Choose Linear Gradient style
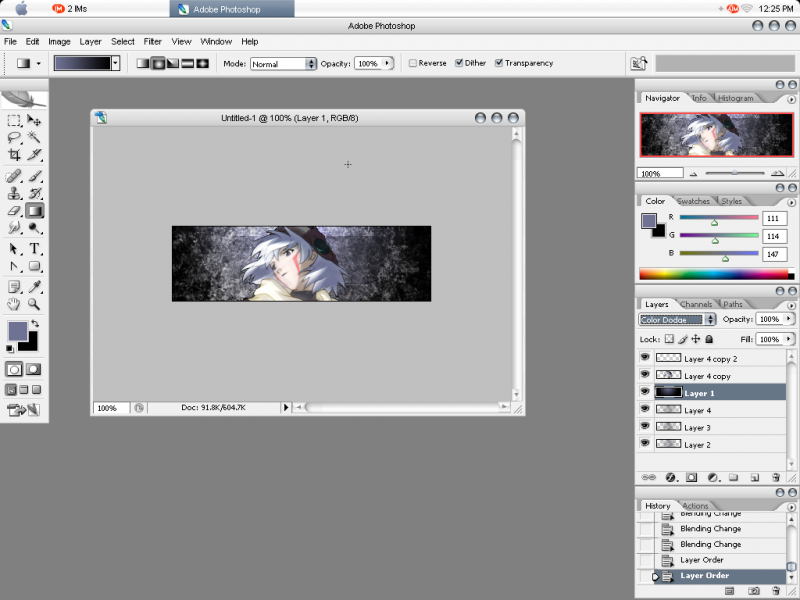800x600 pixels. coord(143,63)
